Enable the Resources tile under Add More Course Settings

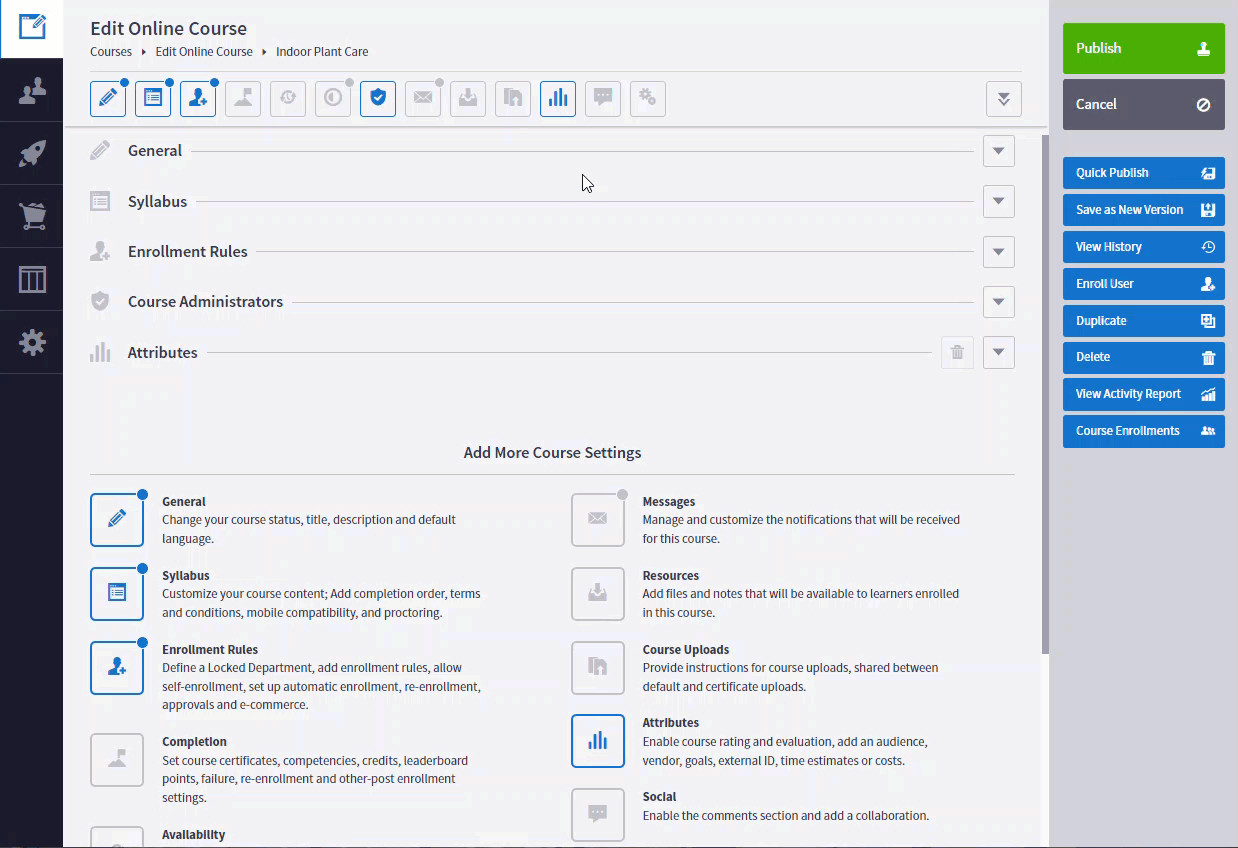coord(598,594)
